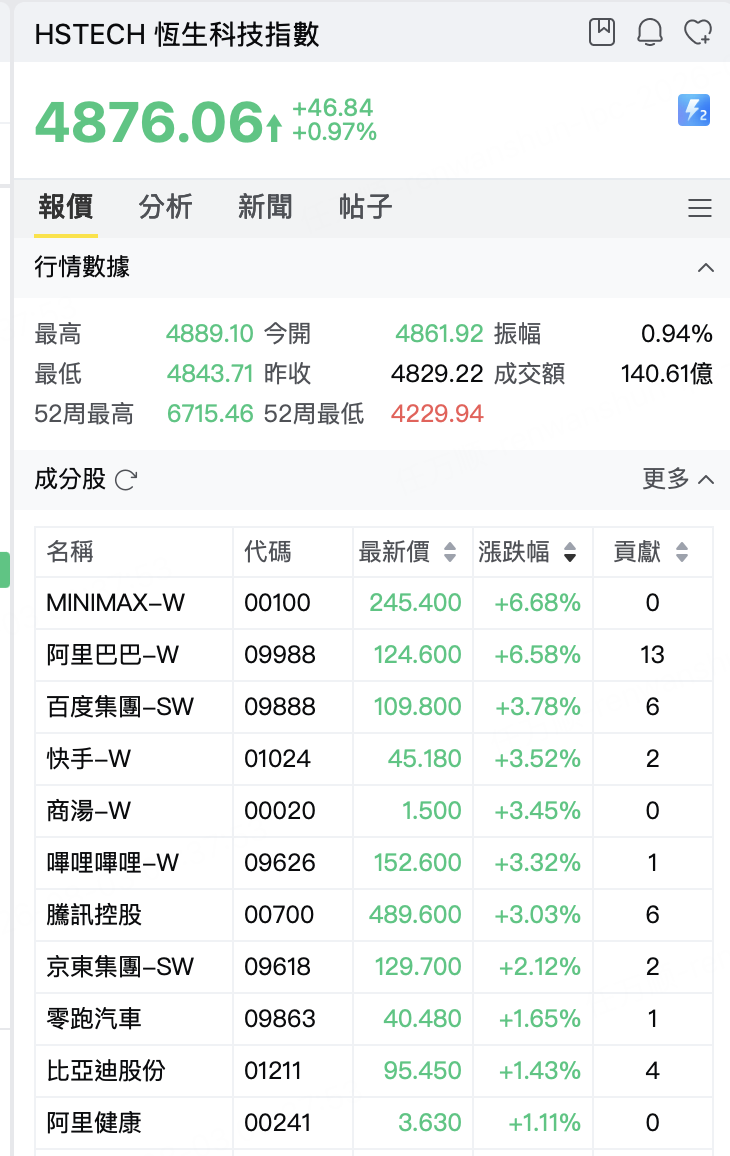Switch to the 分析 tab
This screenshot has width=730, height=1156.
[165, 207]
